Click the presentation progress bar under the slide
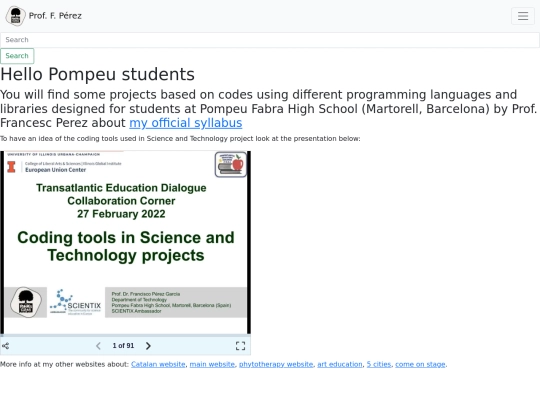Viewport: 540px width, 405px height. [x=125, y=335]
